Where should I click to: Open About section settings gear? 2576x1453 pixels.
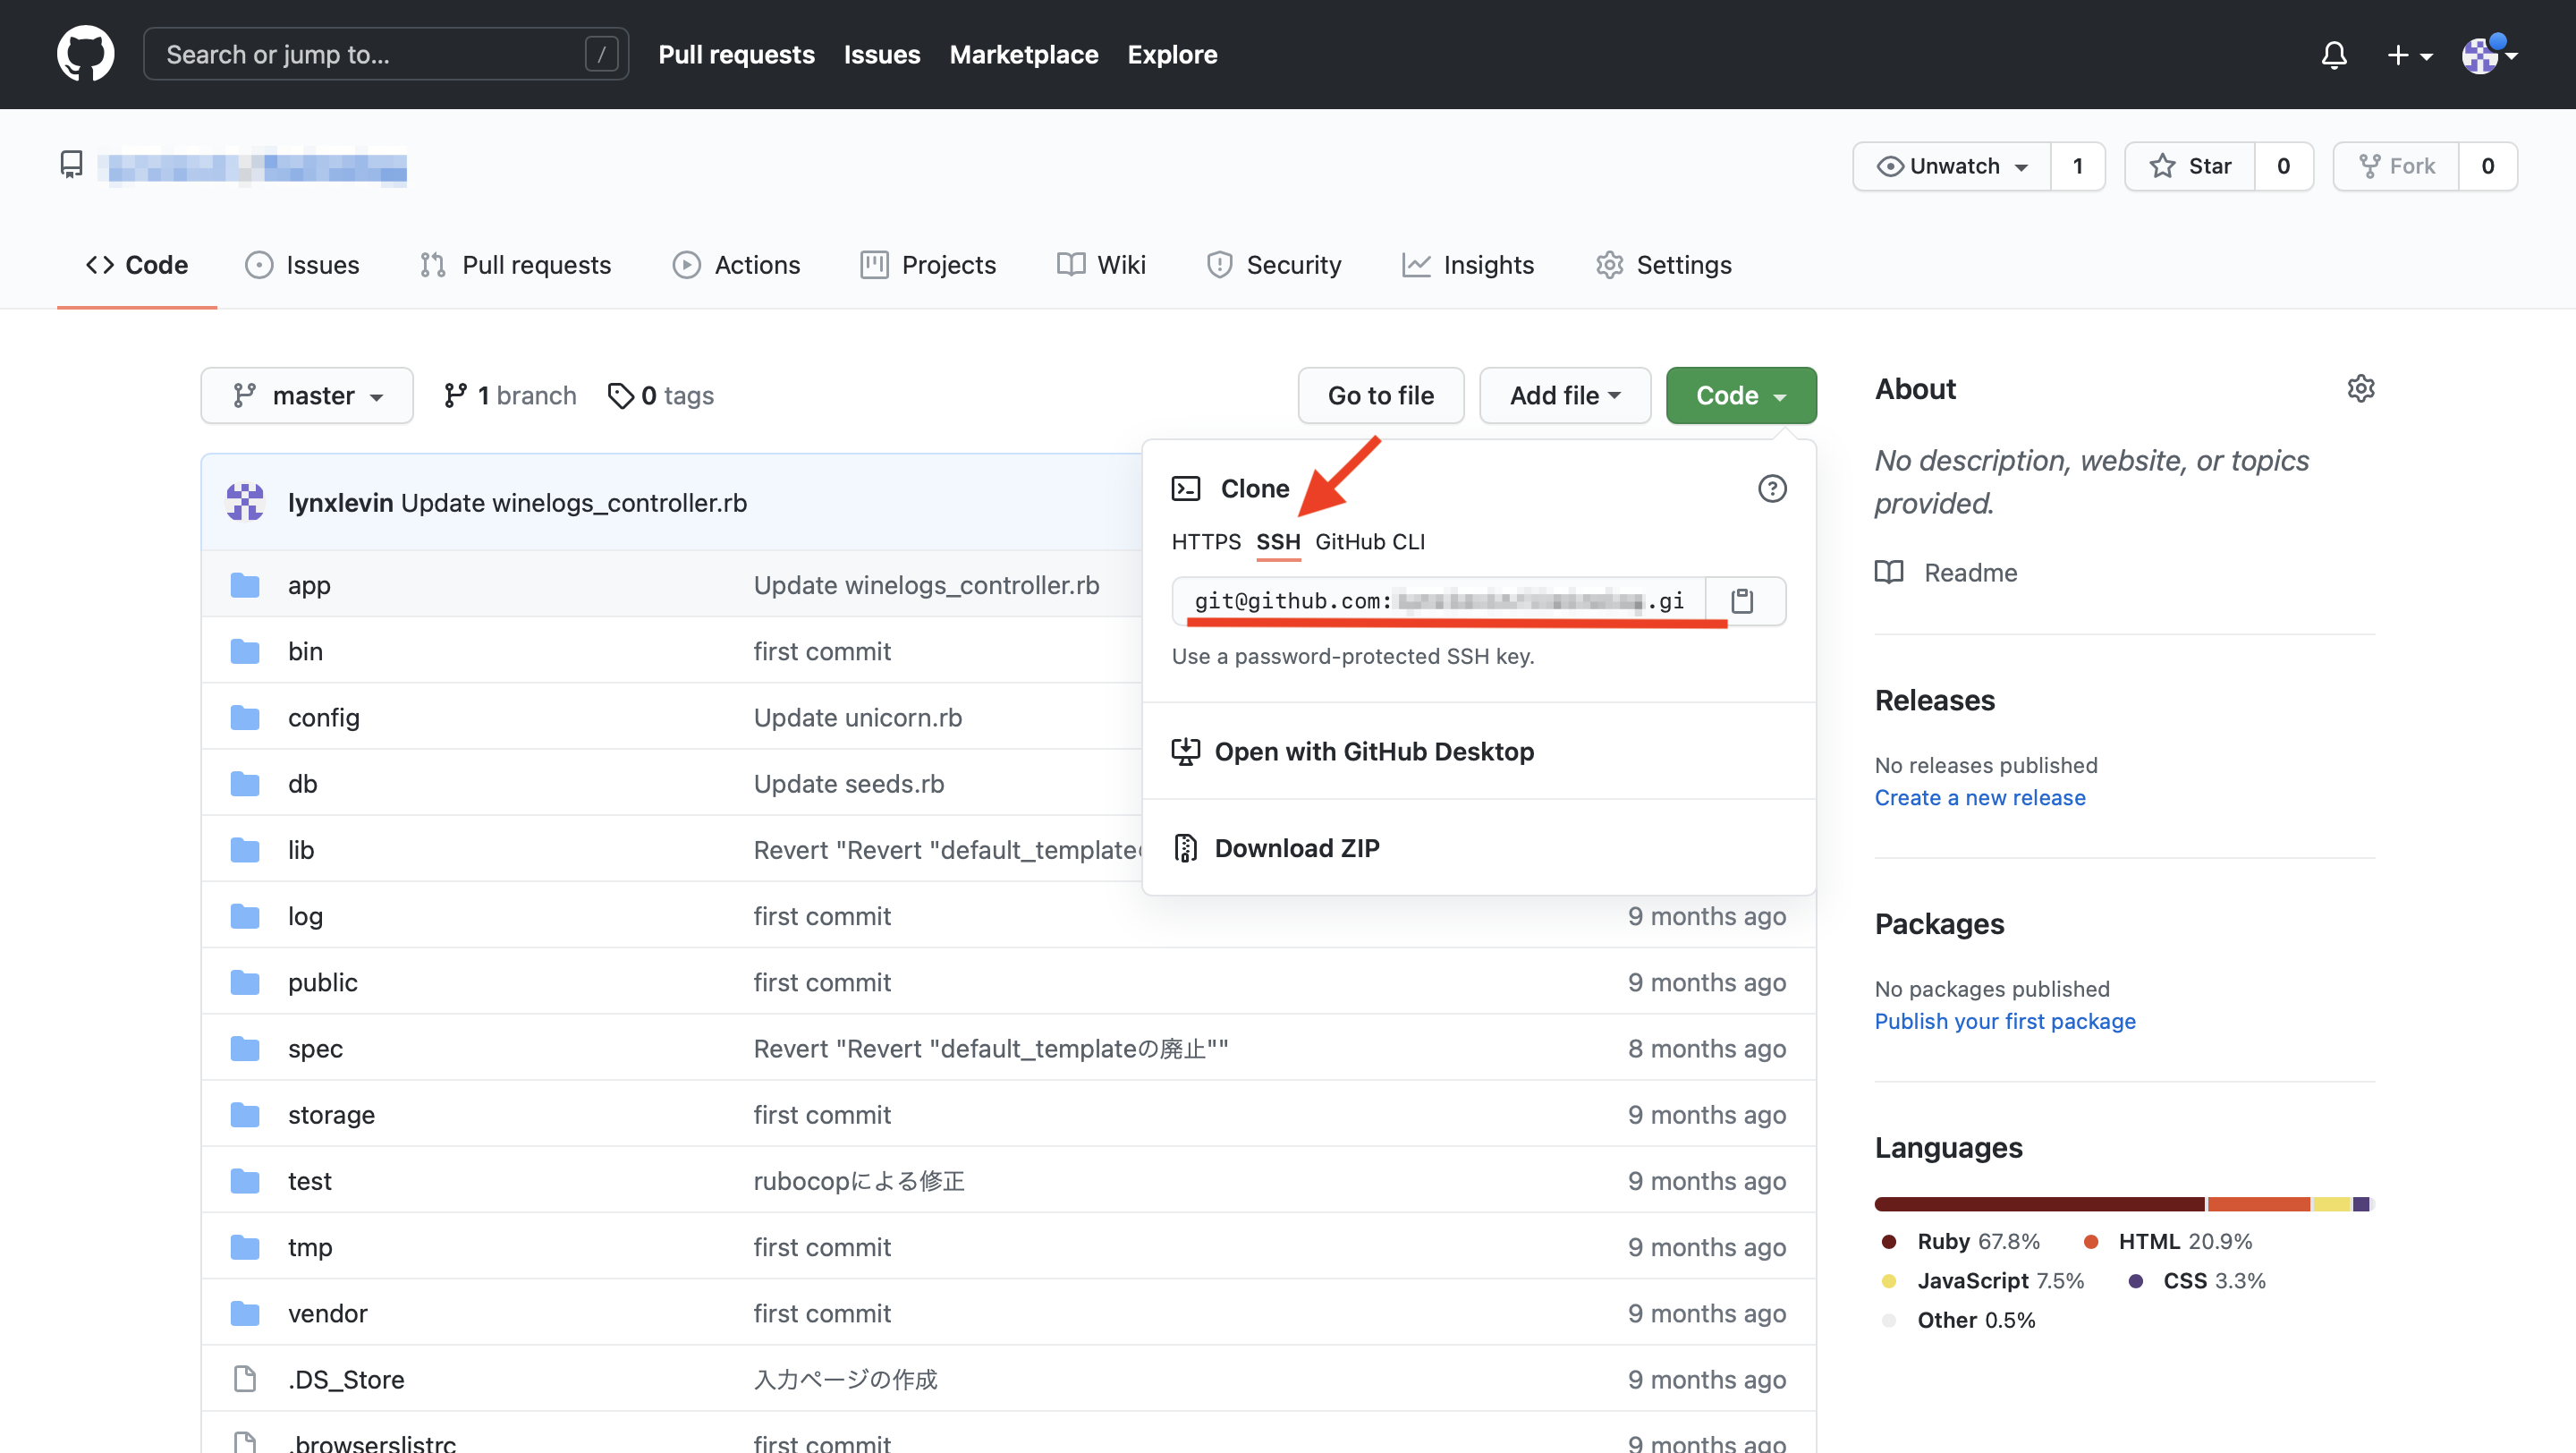[2361, 388]
